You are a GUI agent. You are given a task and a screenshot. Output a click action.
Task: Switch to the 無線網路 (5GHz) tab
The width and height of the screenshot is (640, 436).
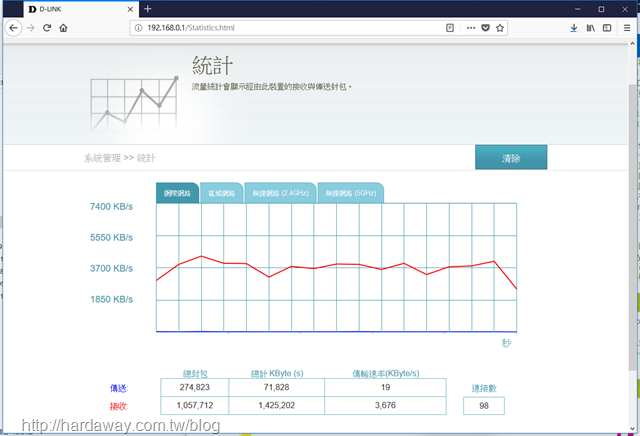tap(349, 192)
